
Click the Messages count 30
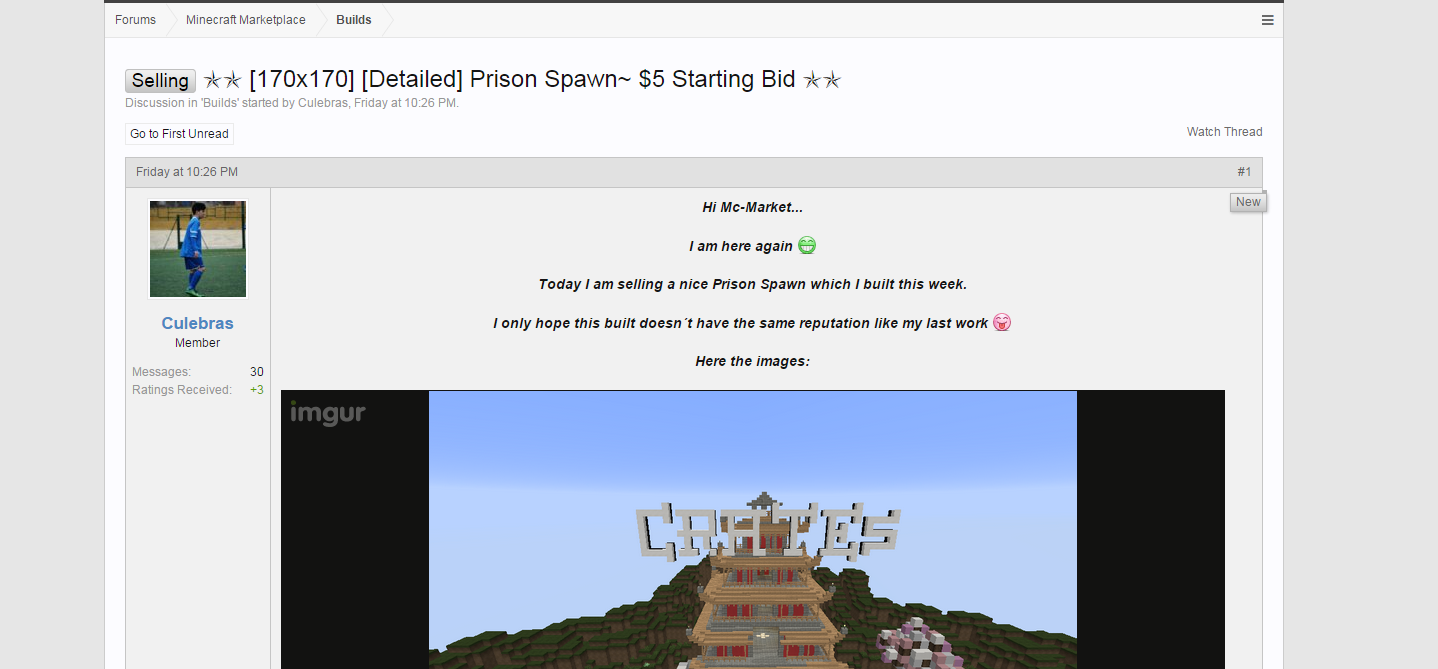click(257, 372)
